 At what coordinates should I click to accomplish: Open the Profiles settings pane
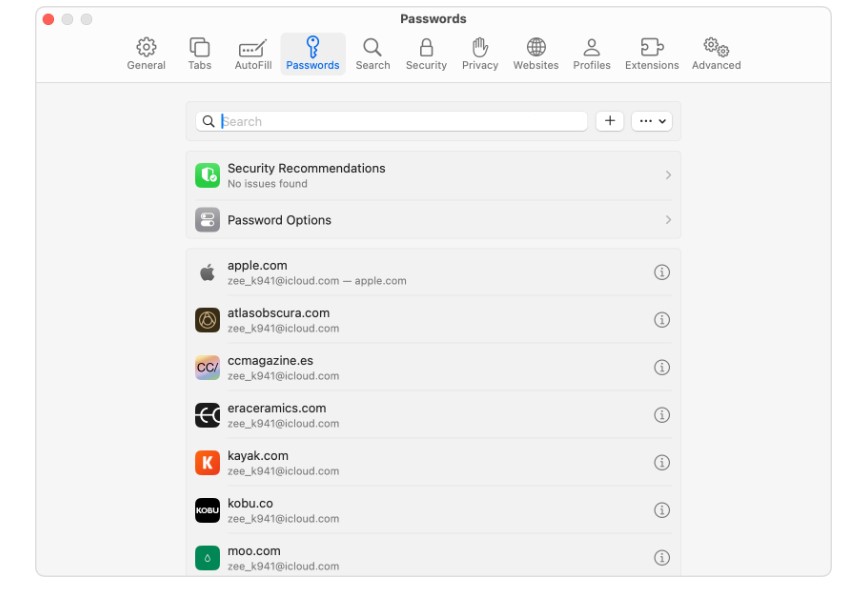click(592, 54)
